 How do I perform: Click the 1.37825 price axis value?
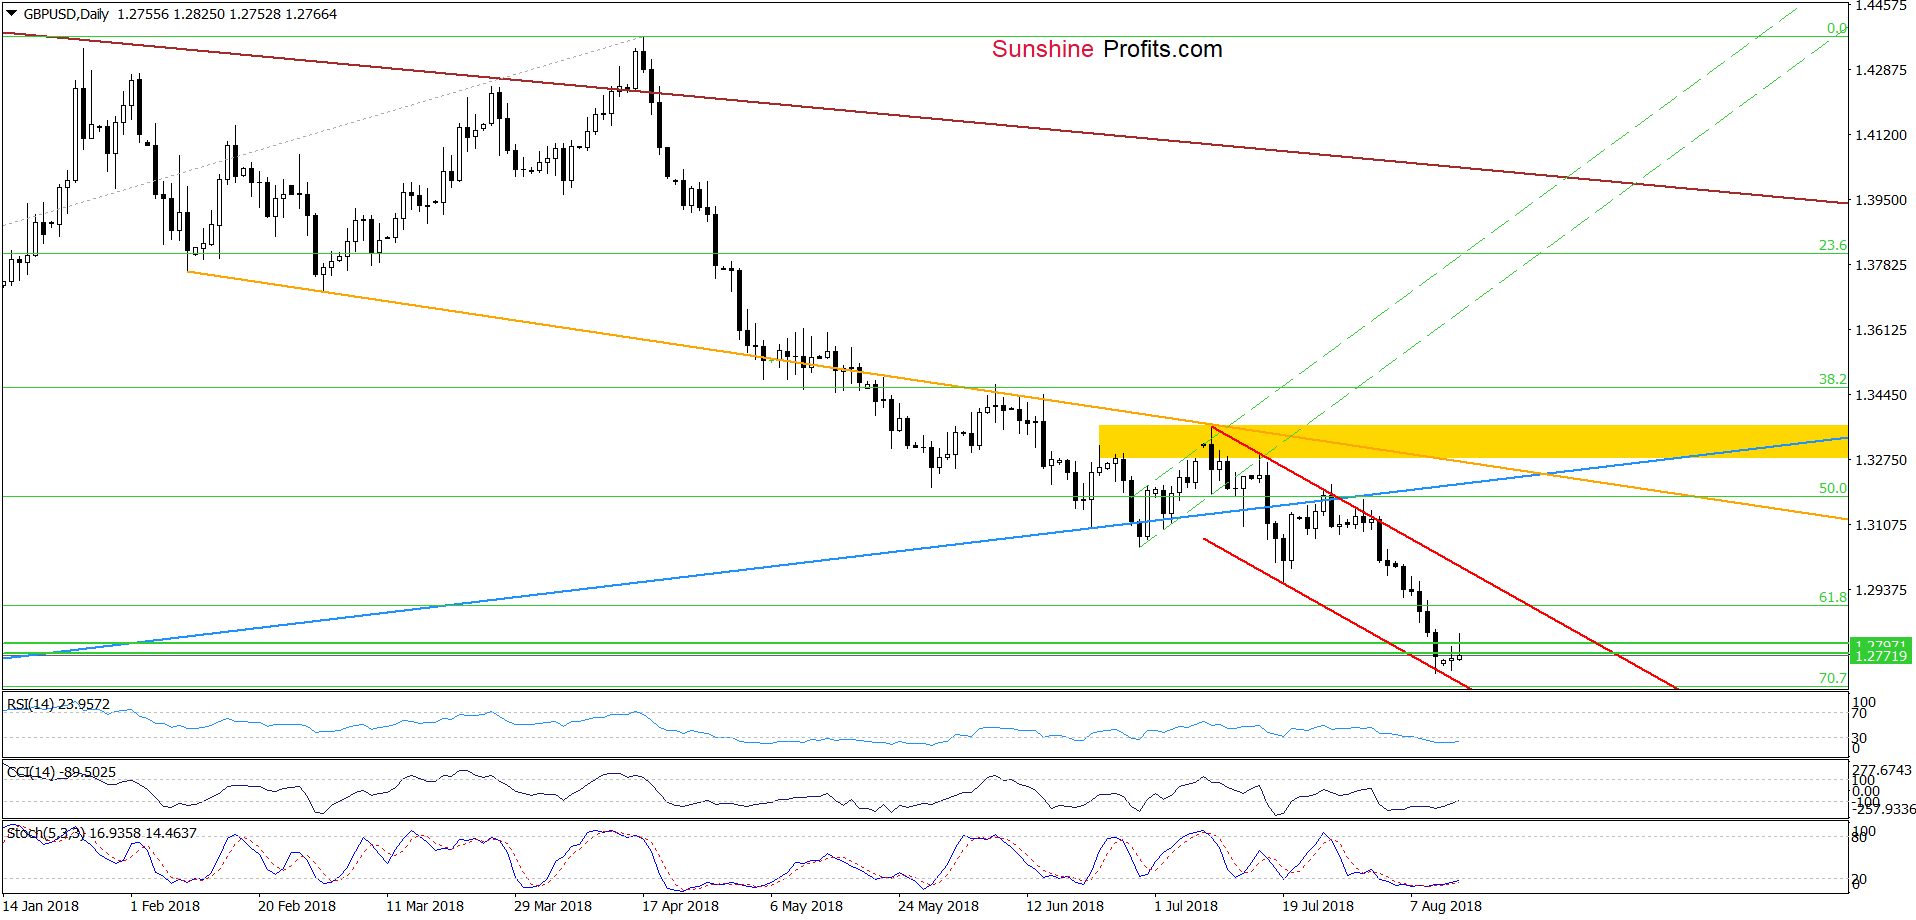coord(1881,265)
